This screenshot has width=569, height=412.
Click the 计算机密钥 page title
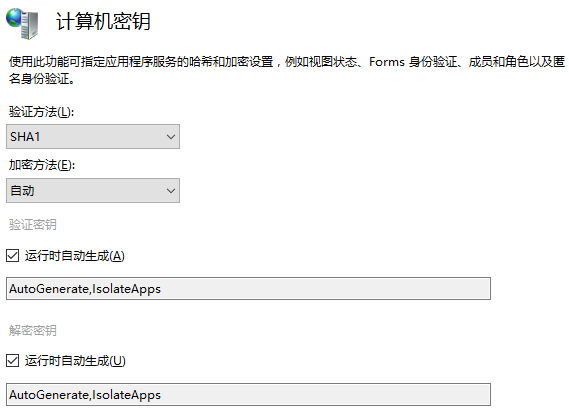[x=103, y=21]
